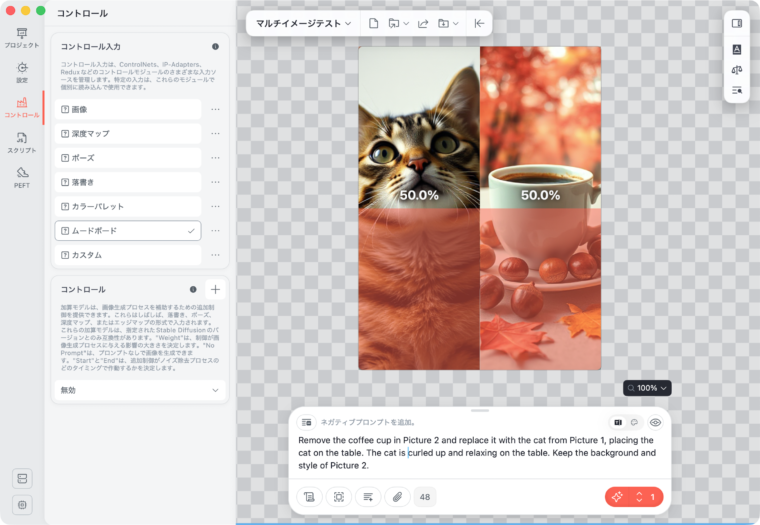The image size is (760, 525).
Task: Click the new document icon in the top toolbar
Action: 373,23
